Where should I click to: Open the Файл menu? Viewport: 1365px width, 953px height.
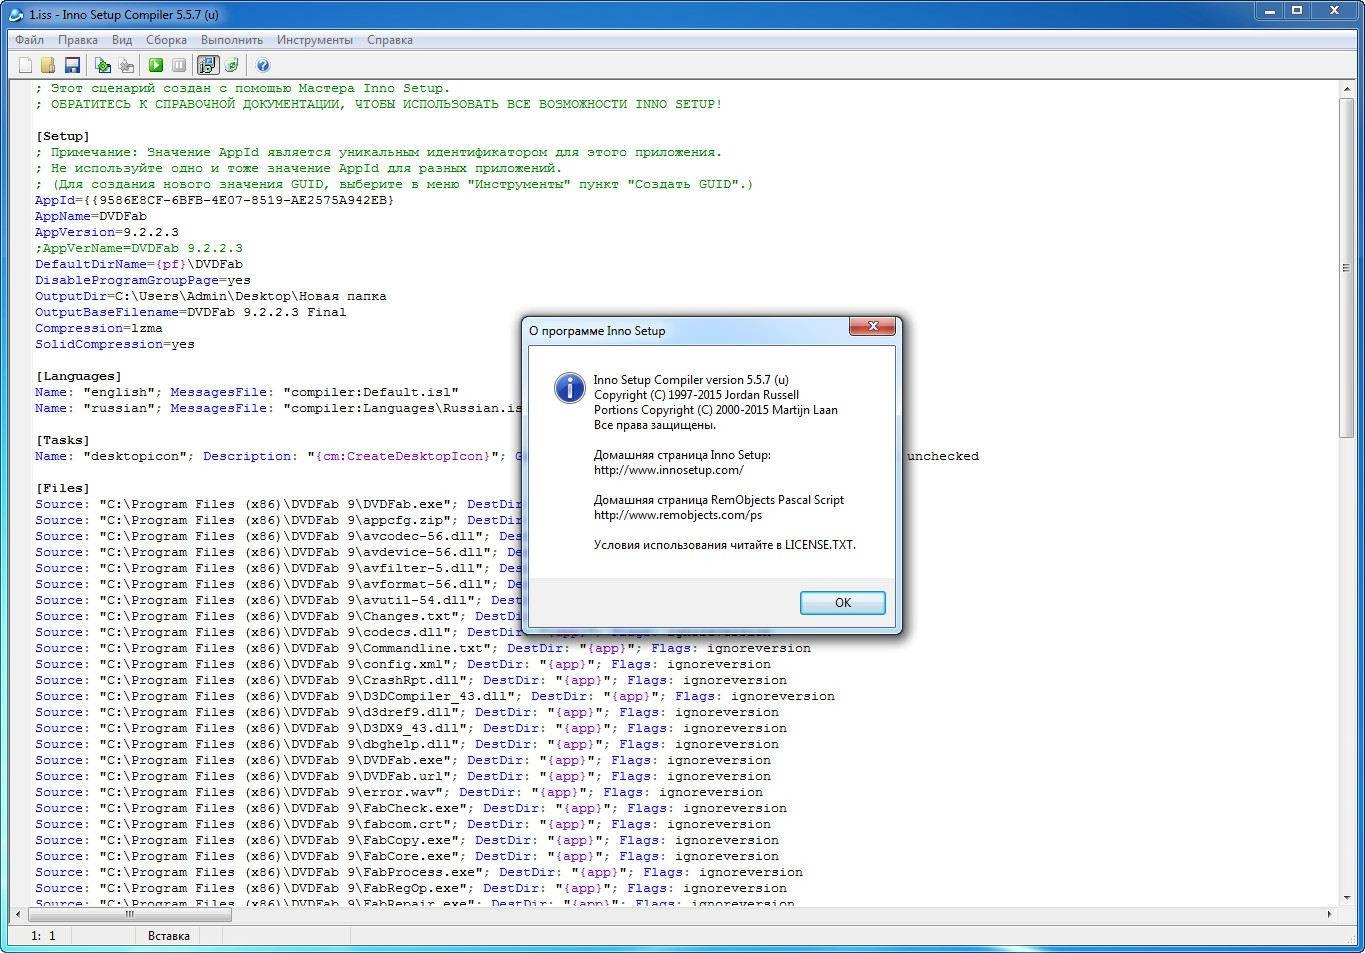[29, 40]
